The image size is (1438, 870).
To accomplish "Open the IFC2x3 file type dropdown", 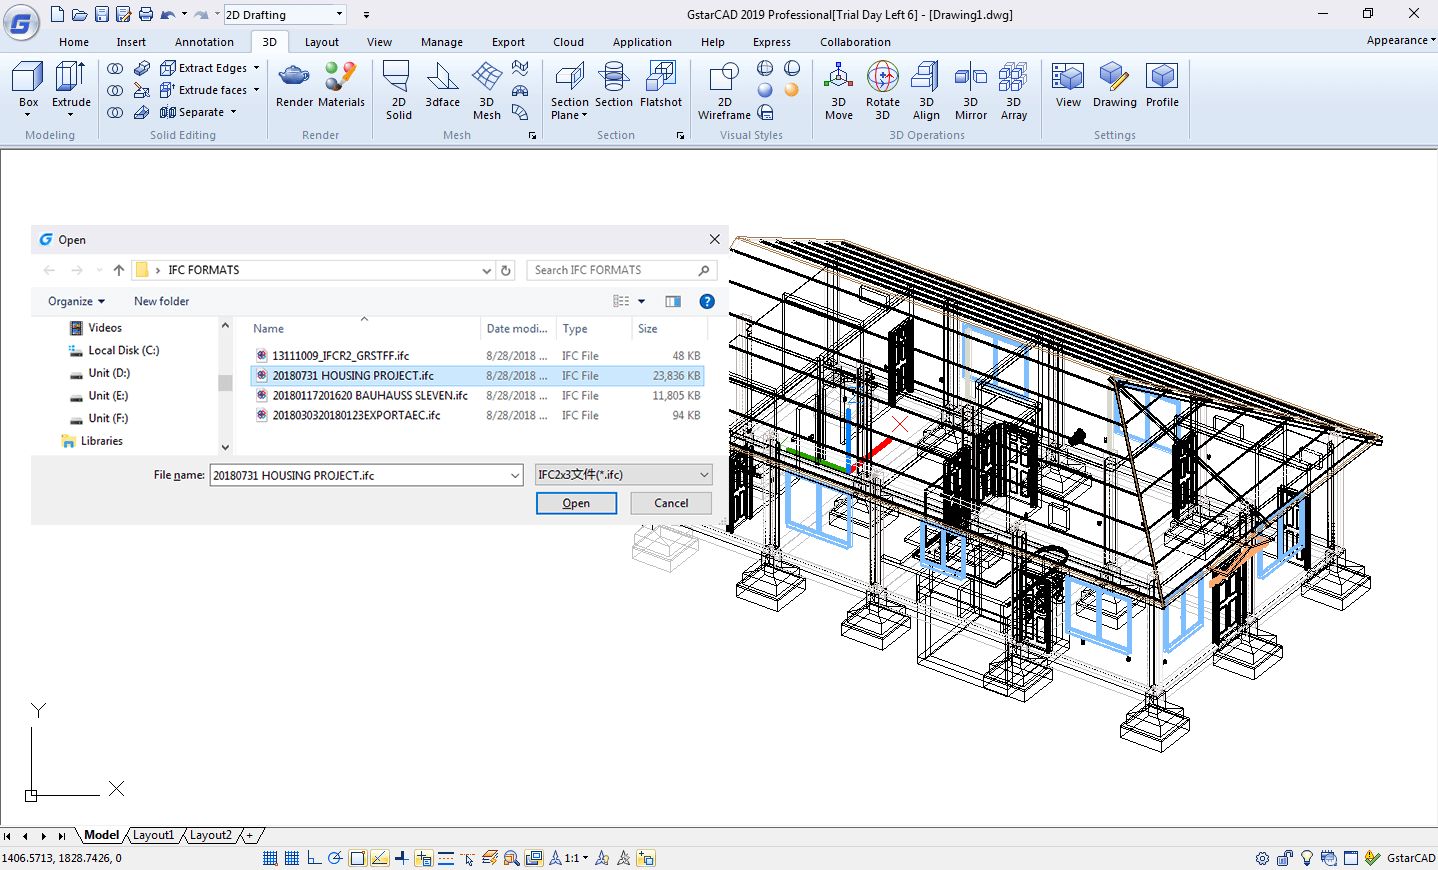I will (x=705, y=474).
